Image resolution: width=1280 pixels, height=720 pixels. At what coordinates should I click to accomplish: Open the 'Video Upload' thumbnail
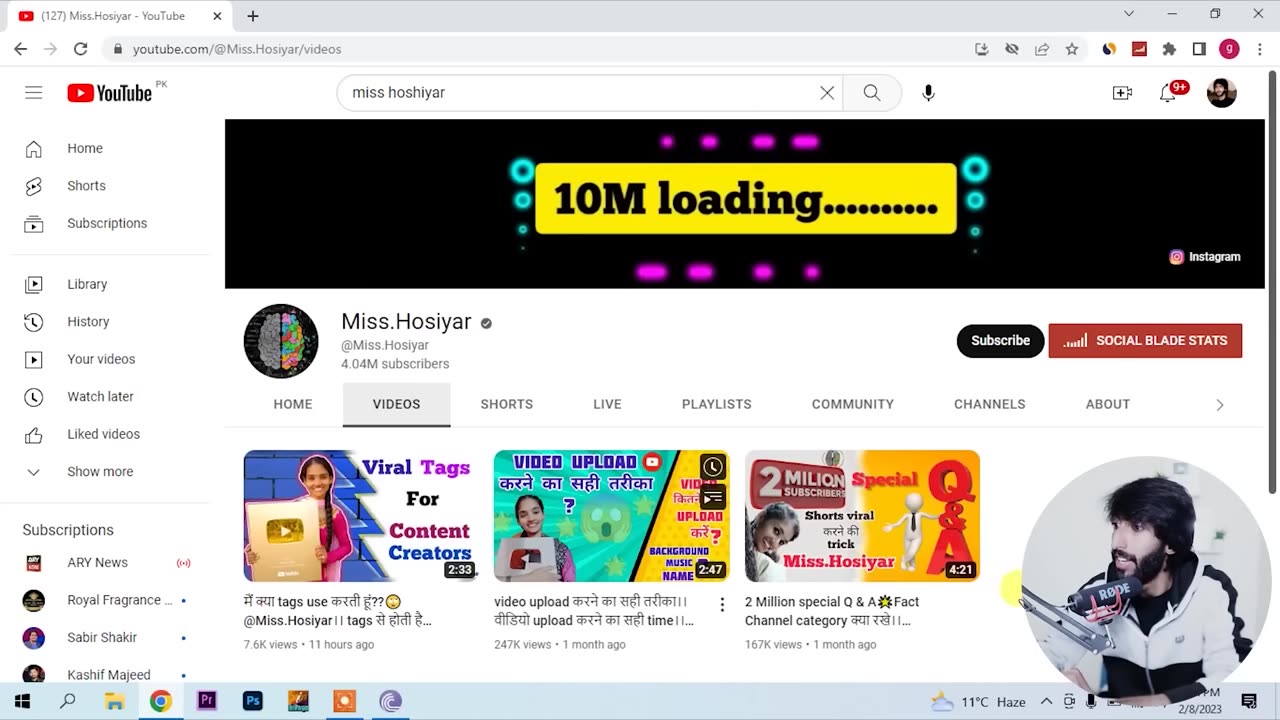tap(612, 516)
